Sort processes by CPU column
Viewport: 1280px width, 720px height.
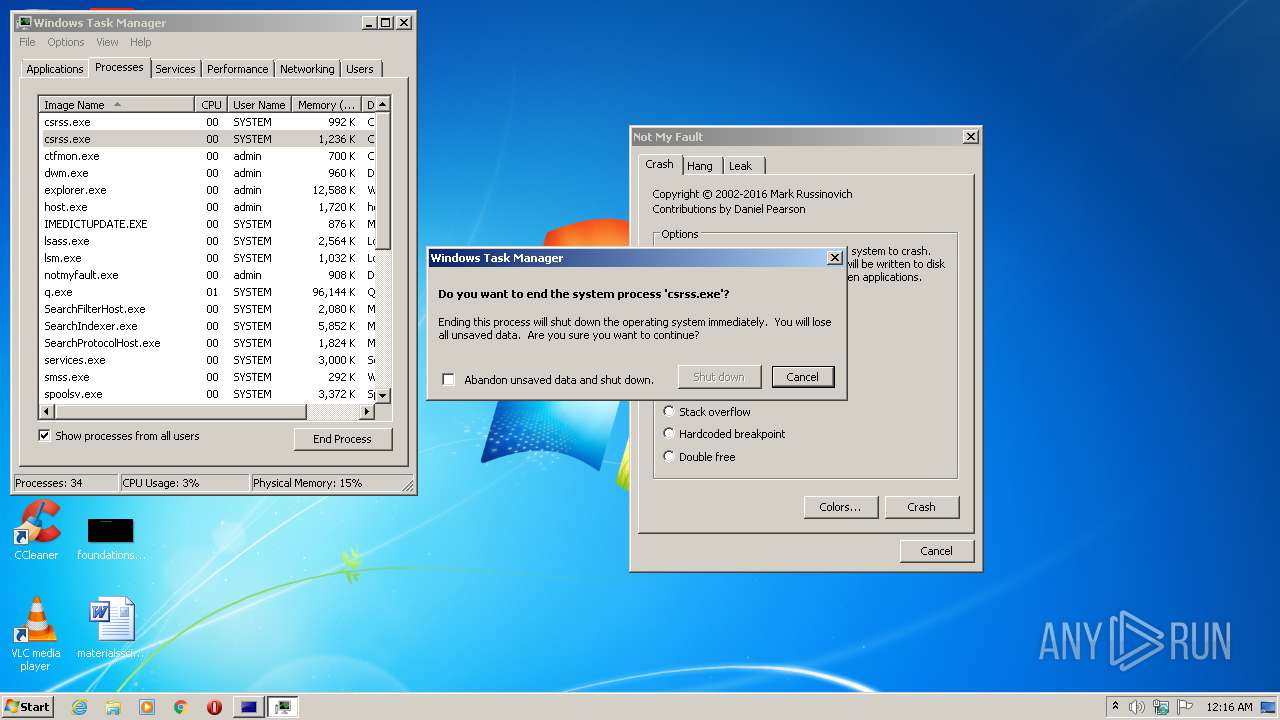click(210, 105)
